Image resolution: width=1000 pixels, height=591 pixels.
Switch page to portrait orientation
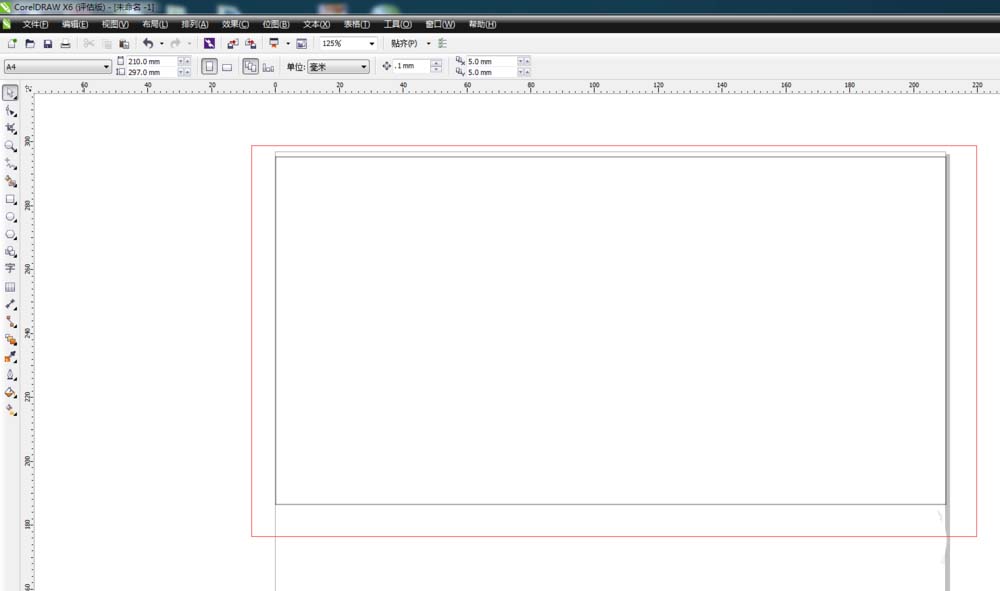tap(210, 67)
